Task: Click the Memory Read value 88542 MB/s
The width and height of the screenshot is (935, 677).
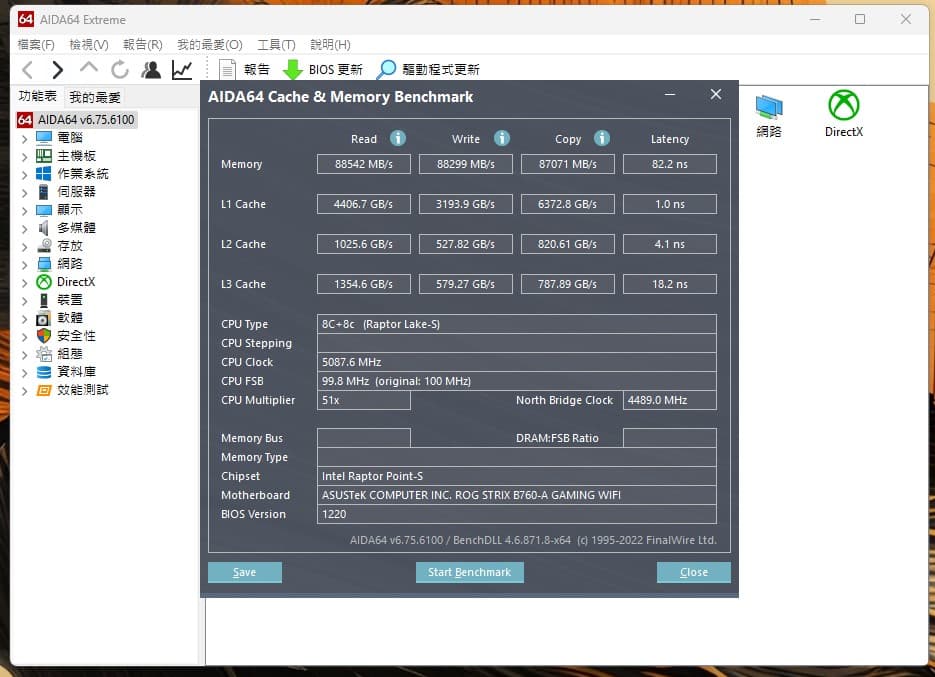Action: [364, 164]
